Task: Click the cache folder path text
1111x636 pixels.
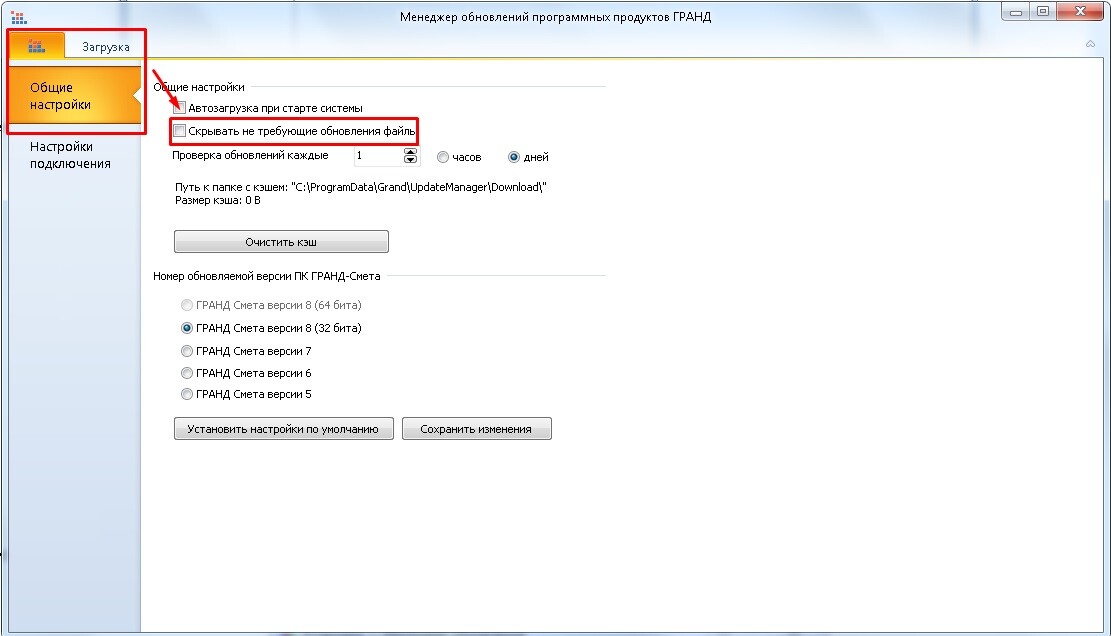Action: point(361,187)
